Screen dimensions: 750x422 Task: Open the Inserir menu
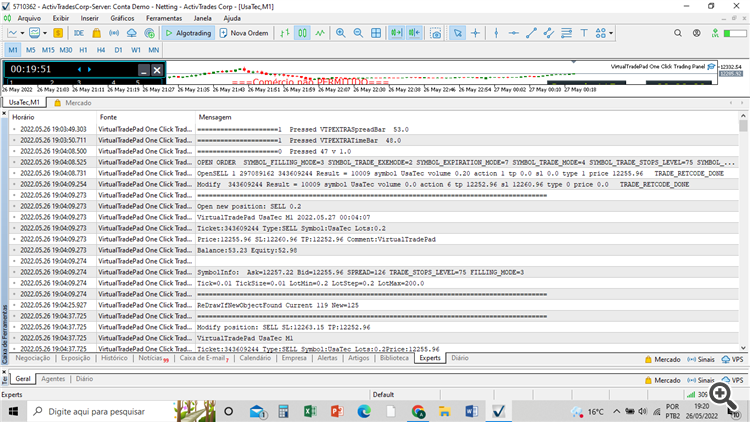coord(89,18)
